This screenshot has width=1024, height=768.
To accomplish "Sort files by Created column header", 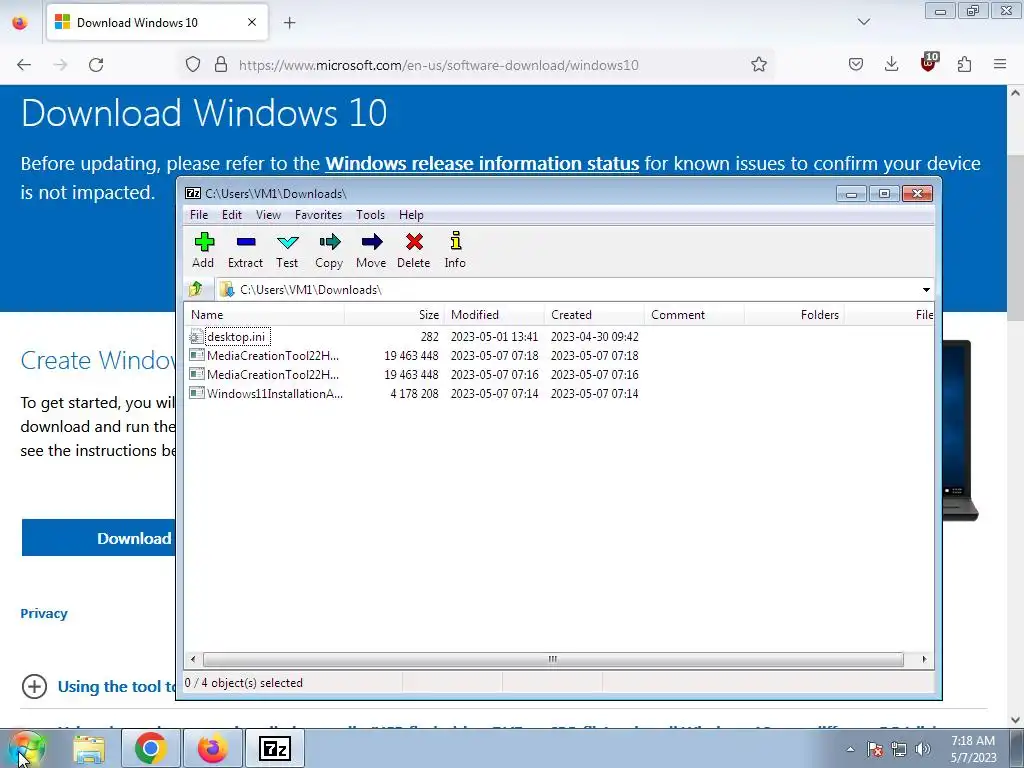I will pyautogui.click(x=594, y=315).
